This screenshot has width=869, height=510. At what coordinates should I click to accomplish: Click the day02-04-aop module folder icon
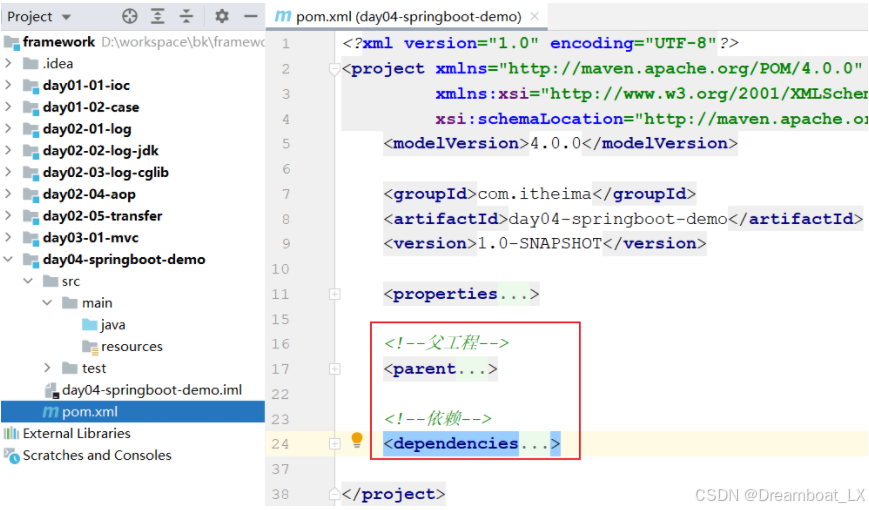pos(30,195)
